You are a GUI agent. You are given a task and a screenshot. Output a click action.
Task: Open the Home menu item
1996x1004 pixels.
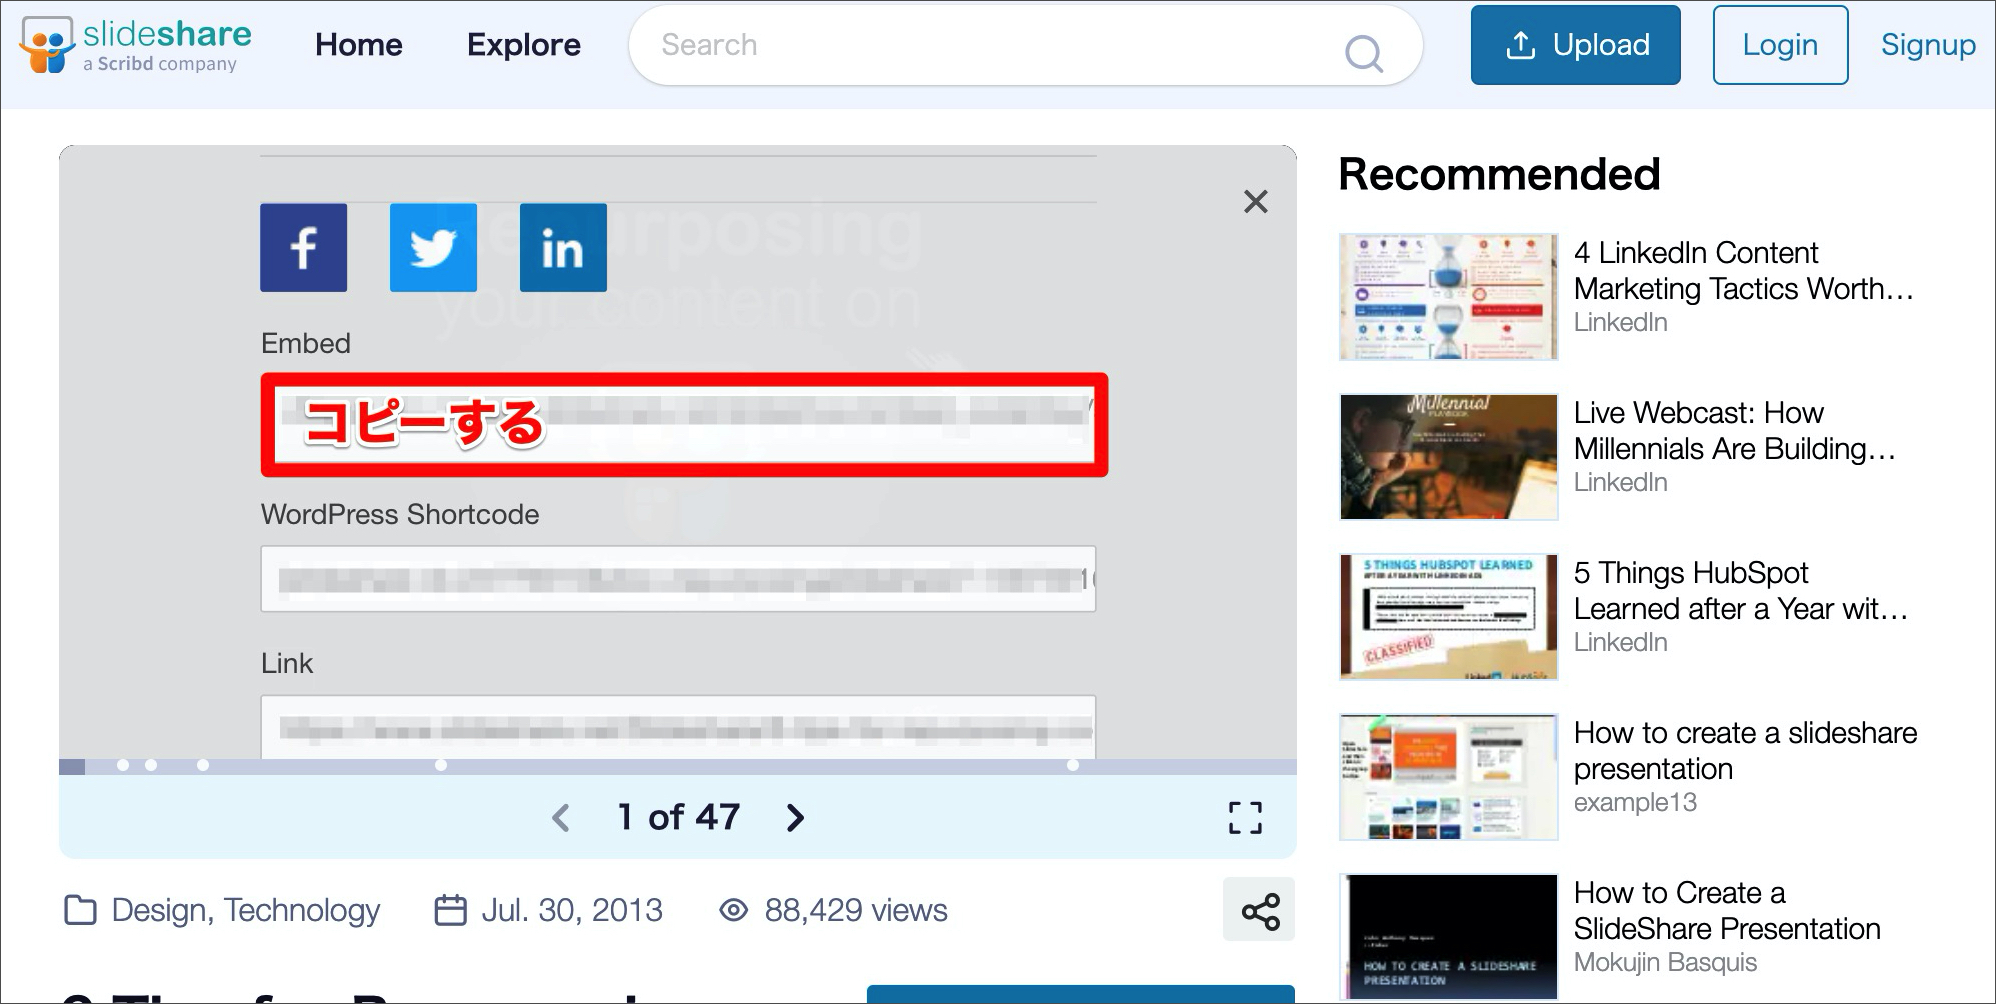pos(358,45)
